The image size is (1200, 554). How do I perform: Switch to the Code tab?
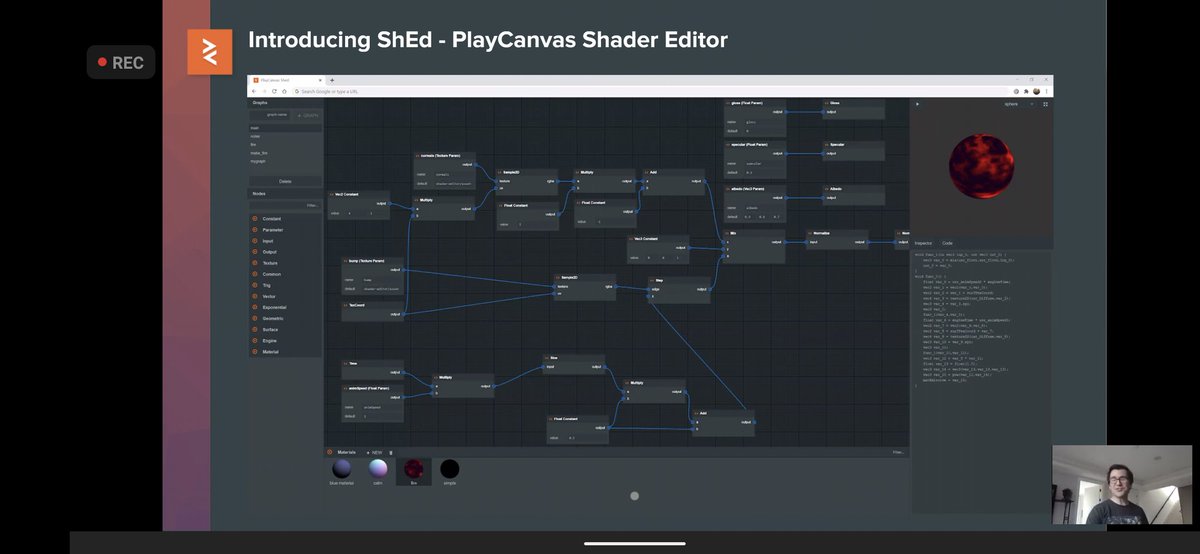(x=947, y=243)
